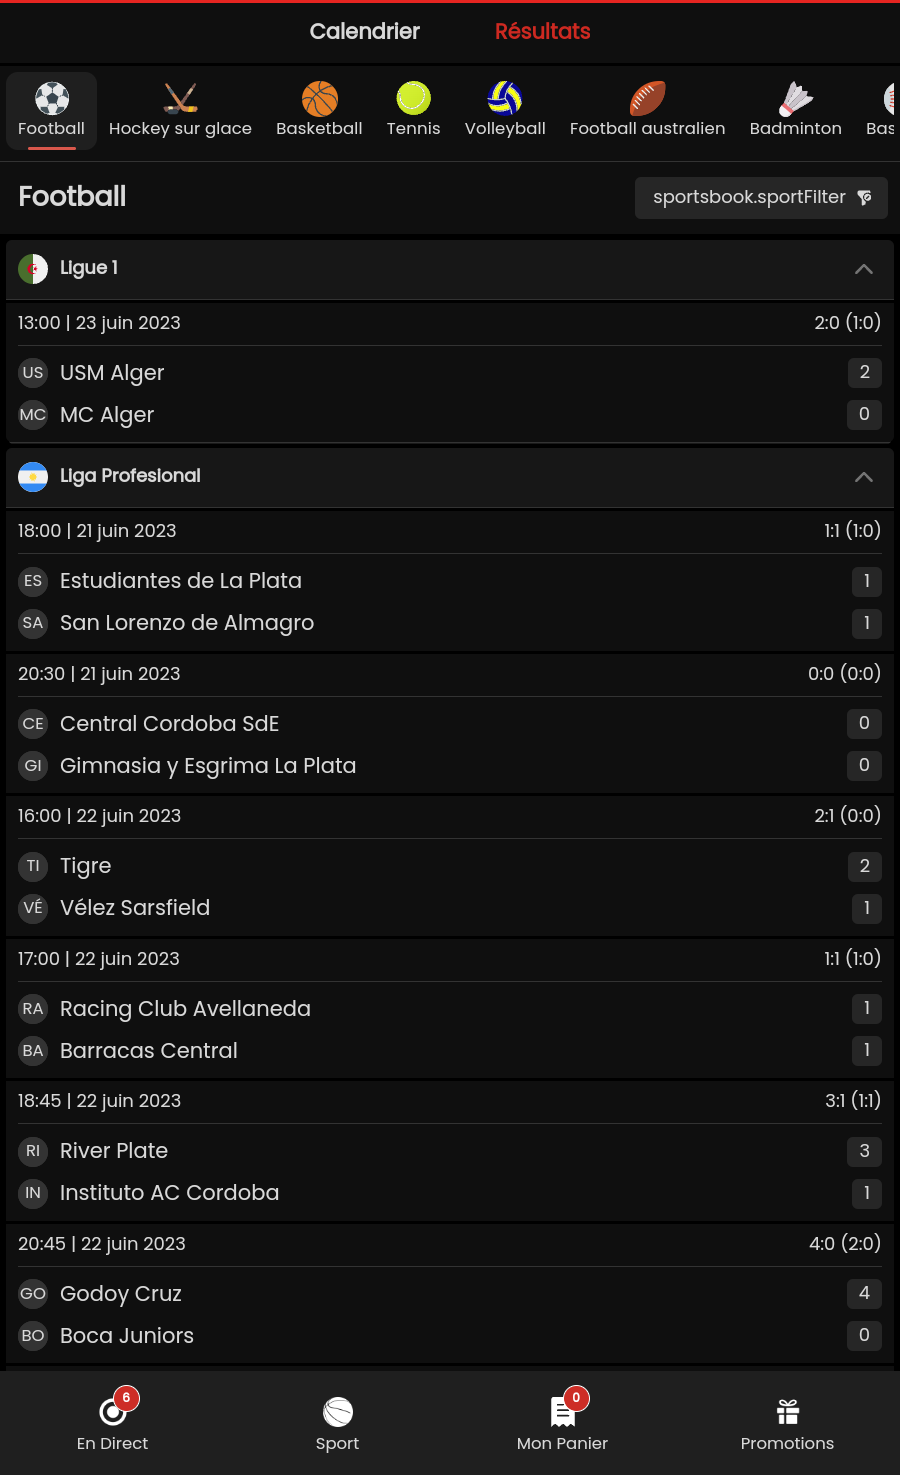Collapse the Ligue 1 section
Image resolution: width=900 pixels, height=1475 pixels.
864,269
